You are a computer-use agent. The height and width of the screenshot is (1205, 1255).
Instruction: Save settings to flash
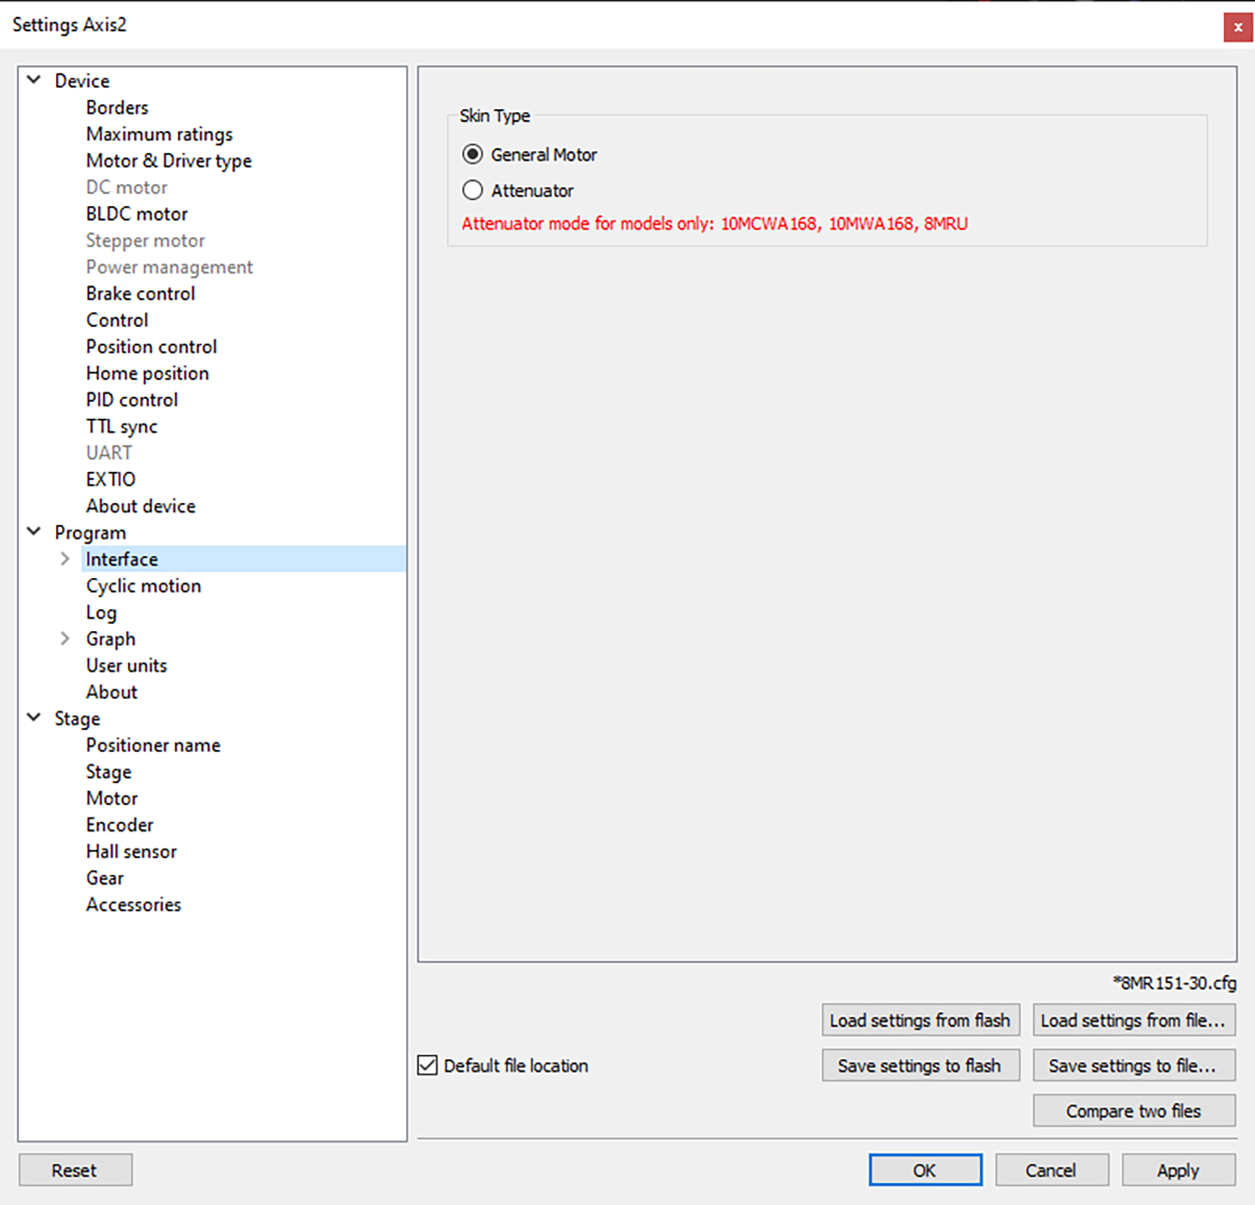pos(920,1065)
